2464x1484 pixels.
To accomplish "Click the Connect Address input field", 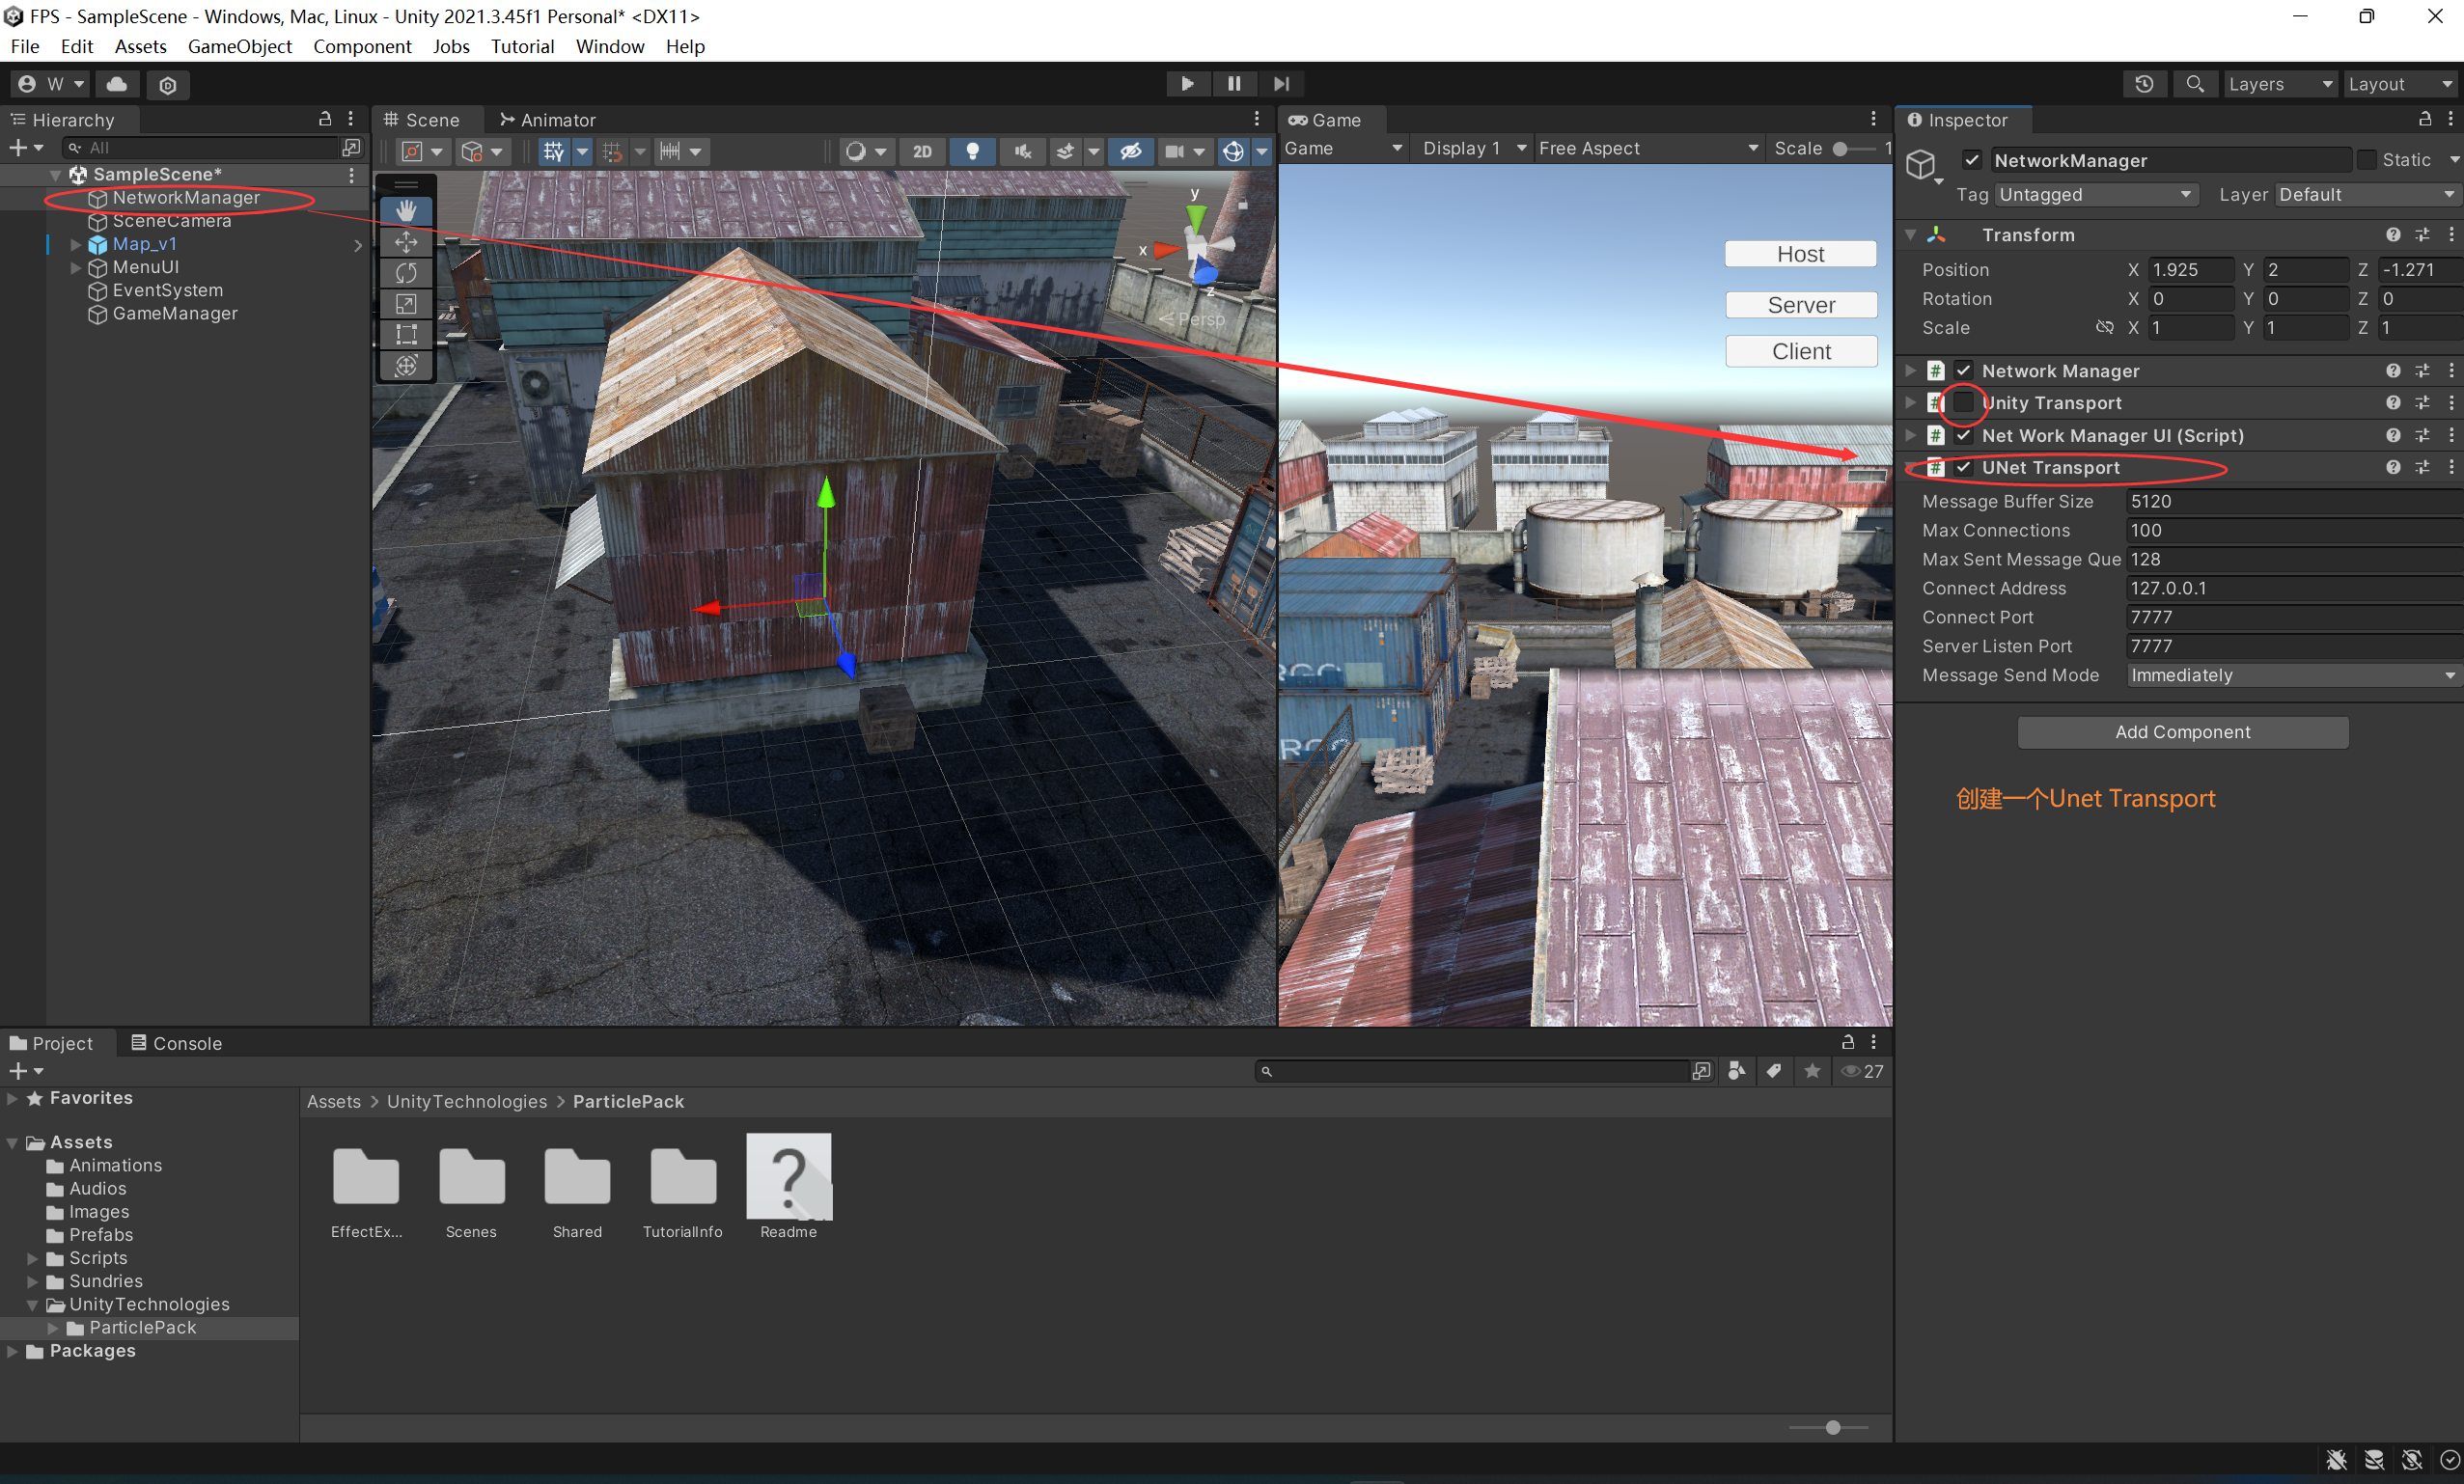I will (2293, 589).
